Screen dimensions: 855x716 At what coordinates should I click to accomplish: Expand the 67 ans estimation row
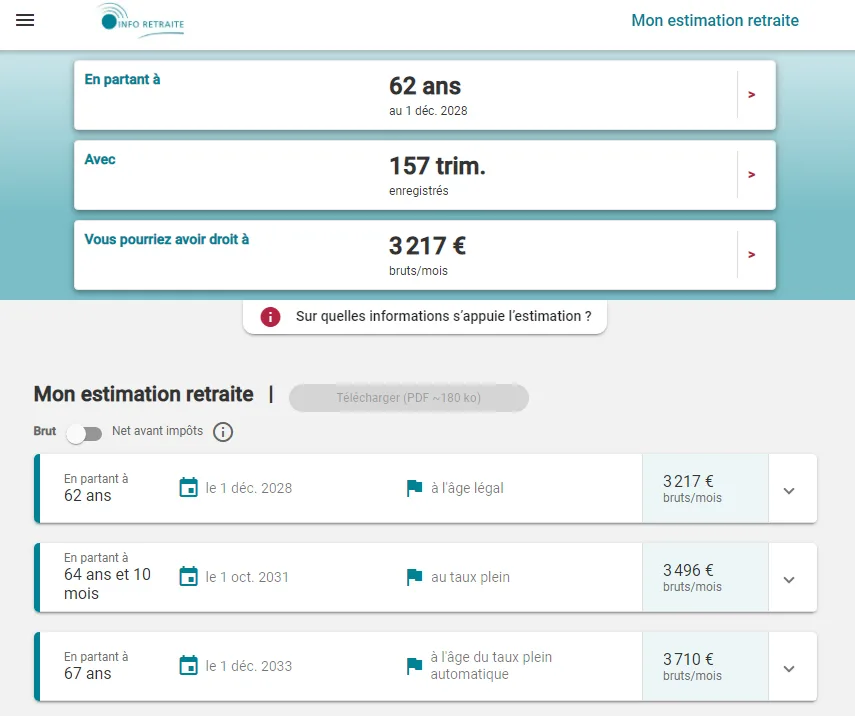click(789, 668)
